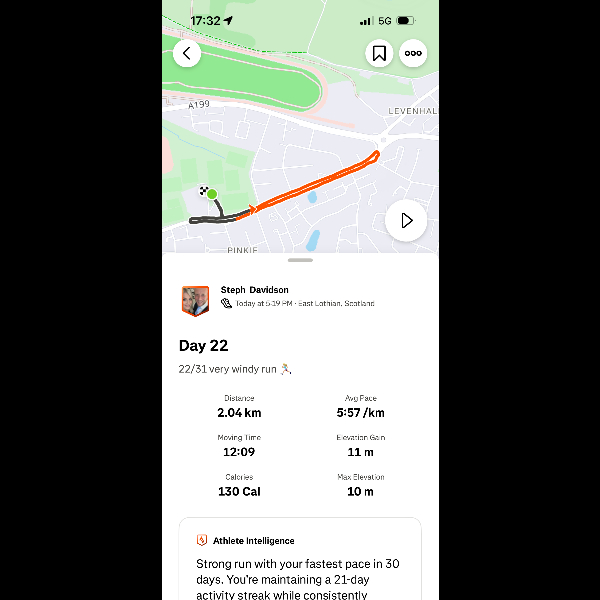
Task: Open the Athlete Intelligence summary card
Action: click(x=300, y=559)
